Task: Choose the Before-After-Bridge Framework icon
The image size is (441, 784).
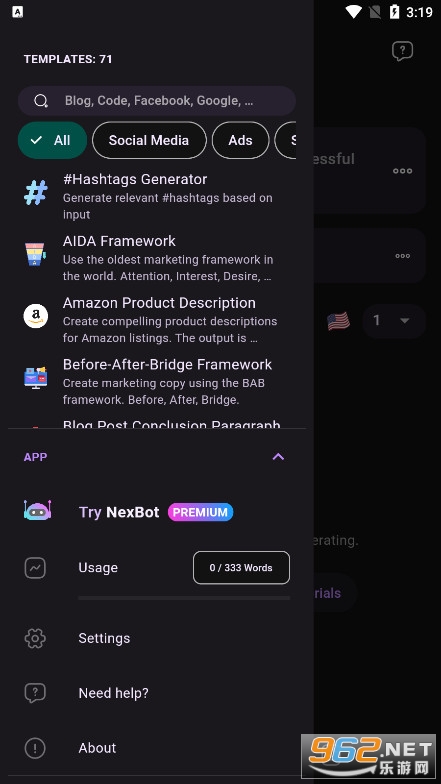Action: [36, 378]
